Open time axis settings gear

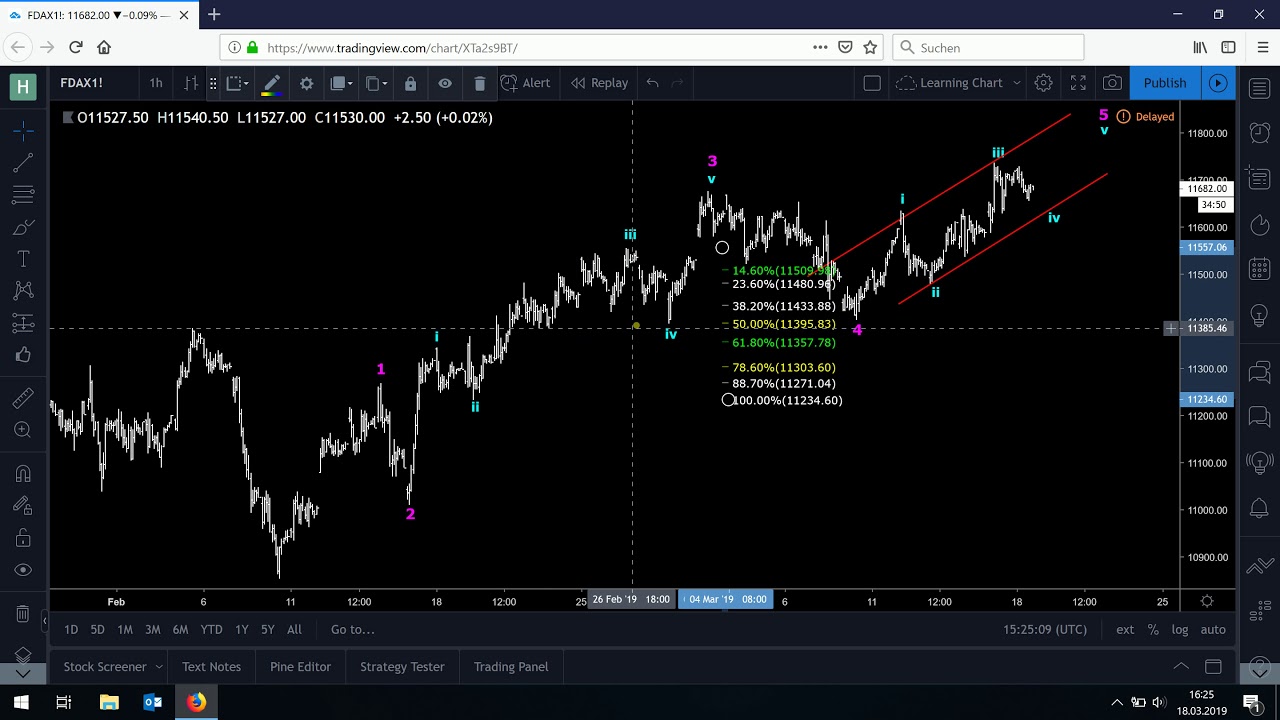tap(1207, 601)
